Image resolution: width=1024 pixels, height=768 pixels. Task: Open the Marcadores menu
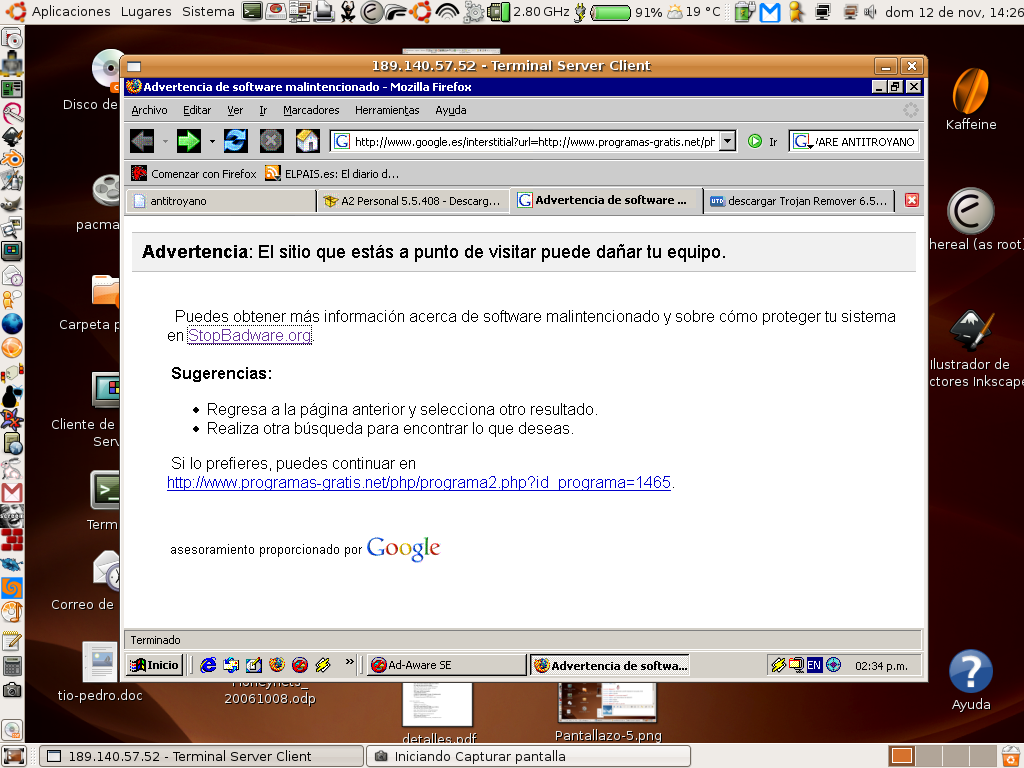[x=311, y=110]
